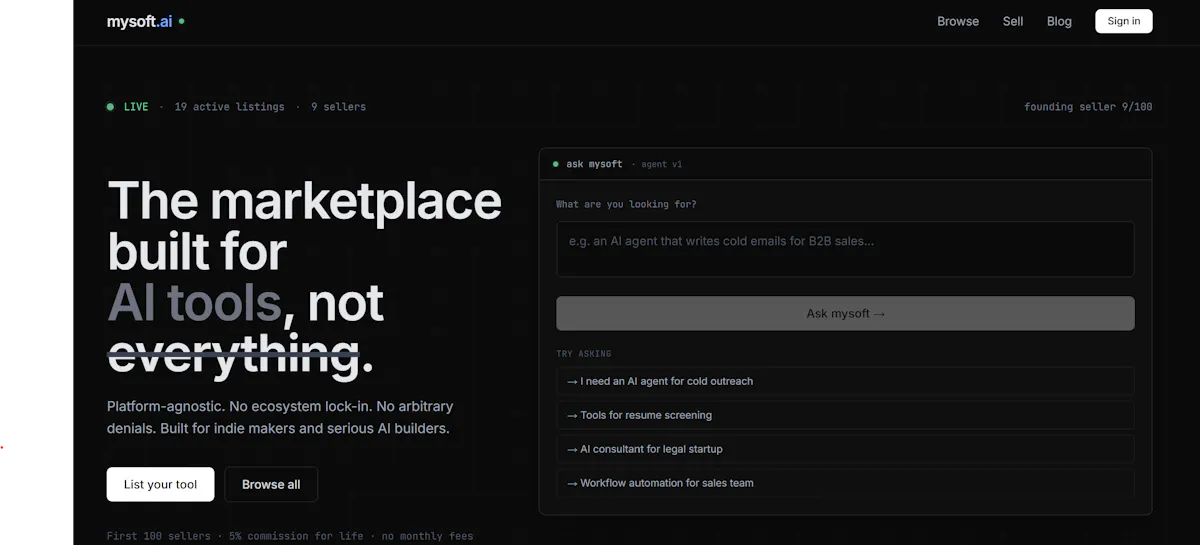Click the '19 active listings' text
Image resolution: width=1200 pixels, height=545 pixels.
229,107
